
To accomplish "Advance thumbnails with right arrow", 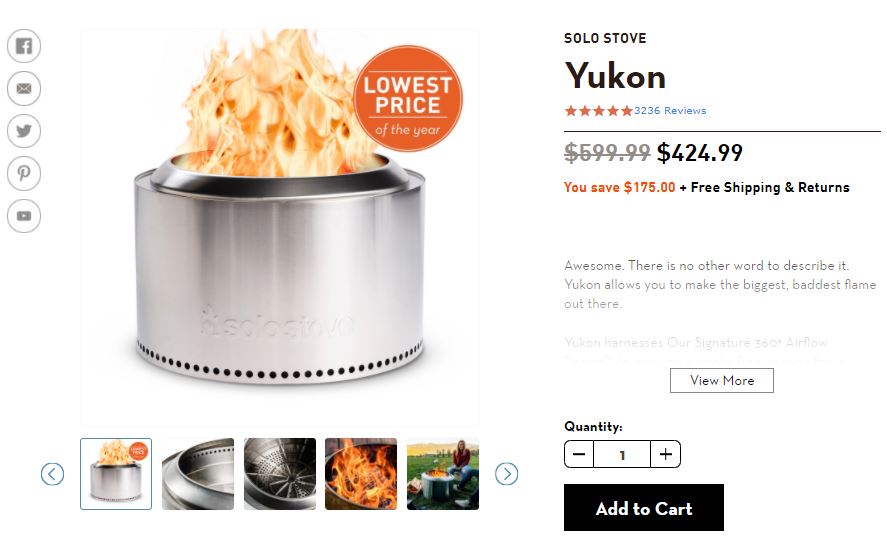I will [506, 474].
